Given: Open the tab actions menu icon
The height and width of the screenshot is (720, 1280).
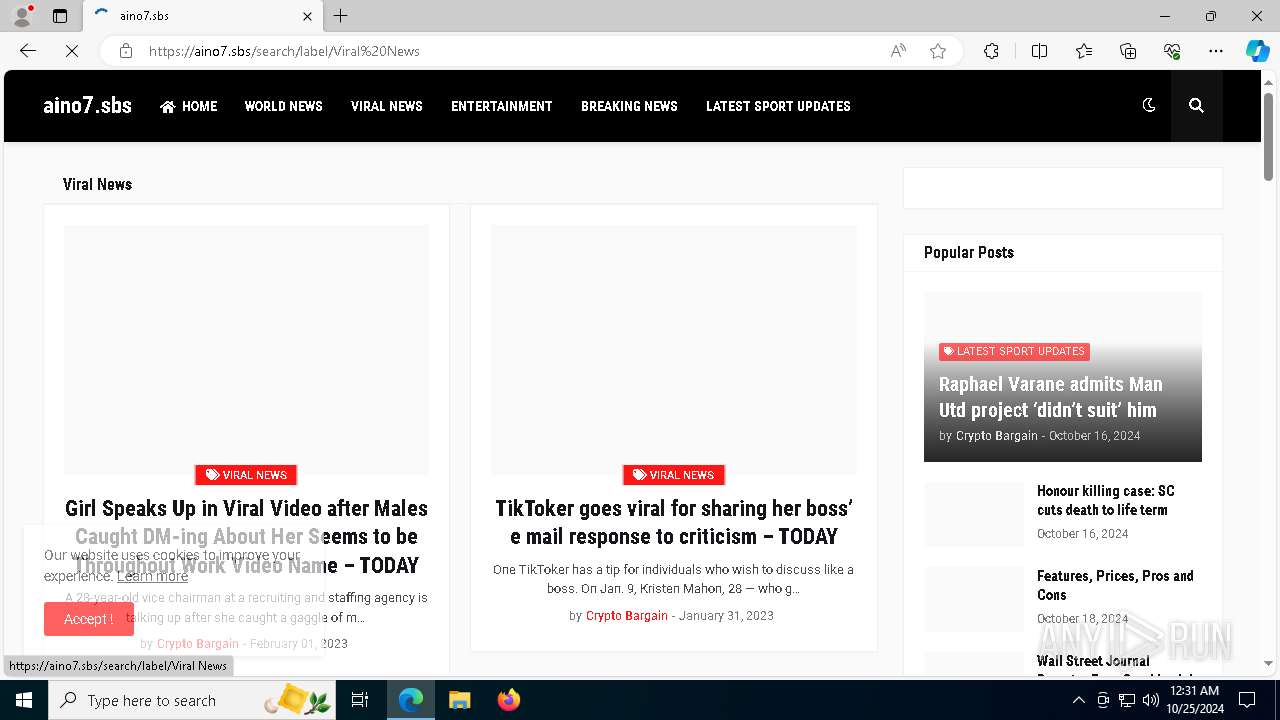Looking at the screenshot, I should point(60,16).
